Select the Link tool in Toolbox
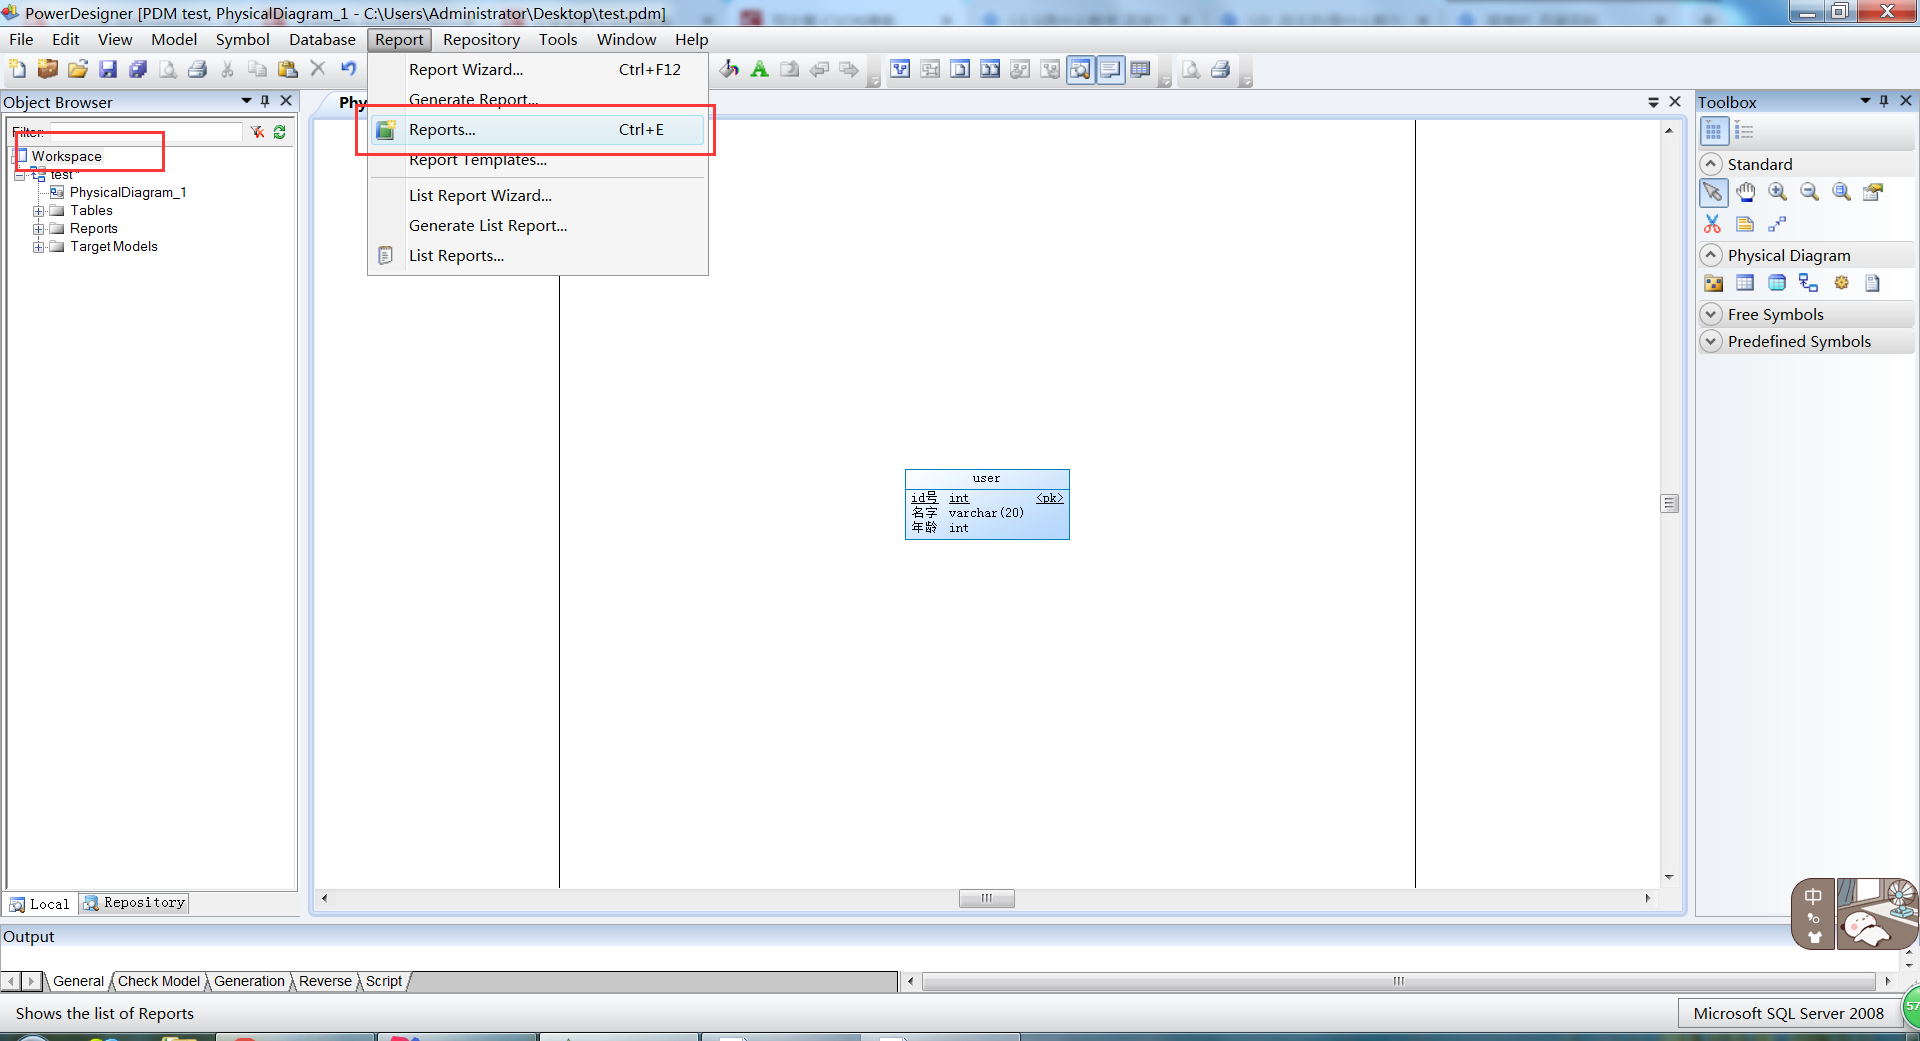1920x1041 pixels. click(x=1777, y=224)
